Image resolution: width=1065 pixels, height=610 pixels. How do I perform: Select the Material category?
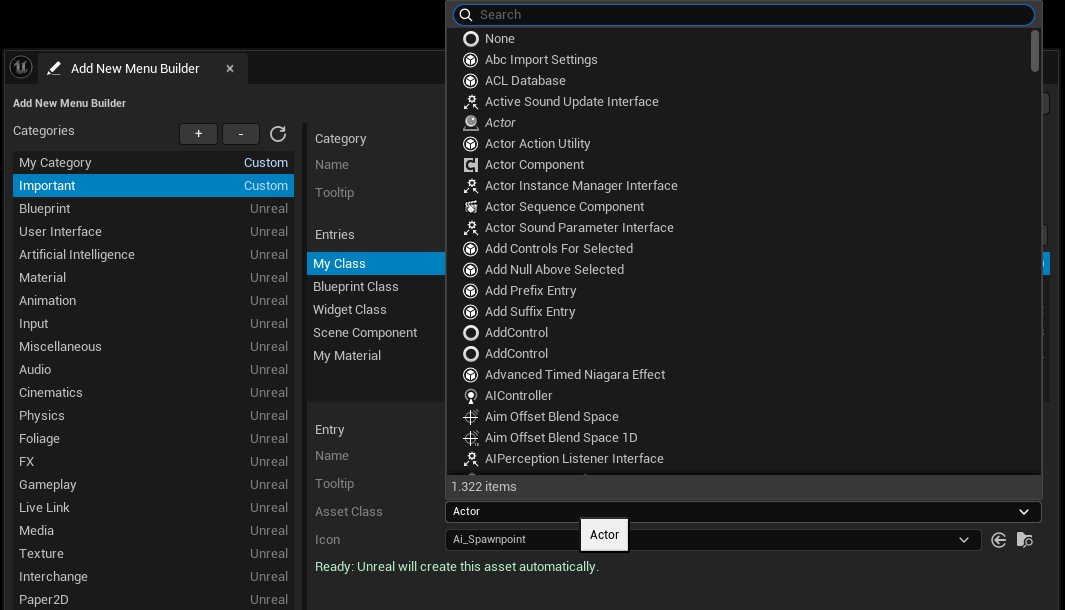point(154,278)
